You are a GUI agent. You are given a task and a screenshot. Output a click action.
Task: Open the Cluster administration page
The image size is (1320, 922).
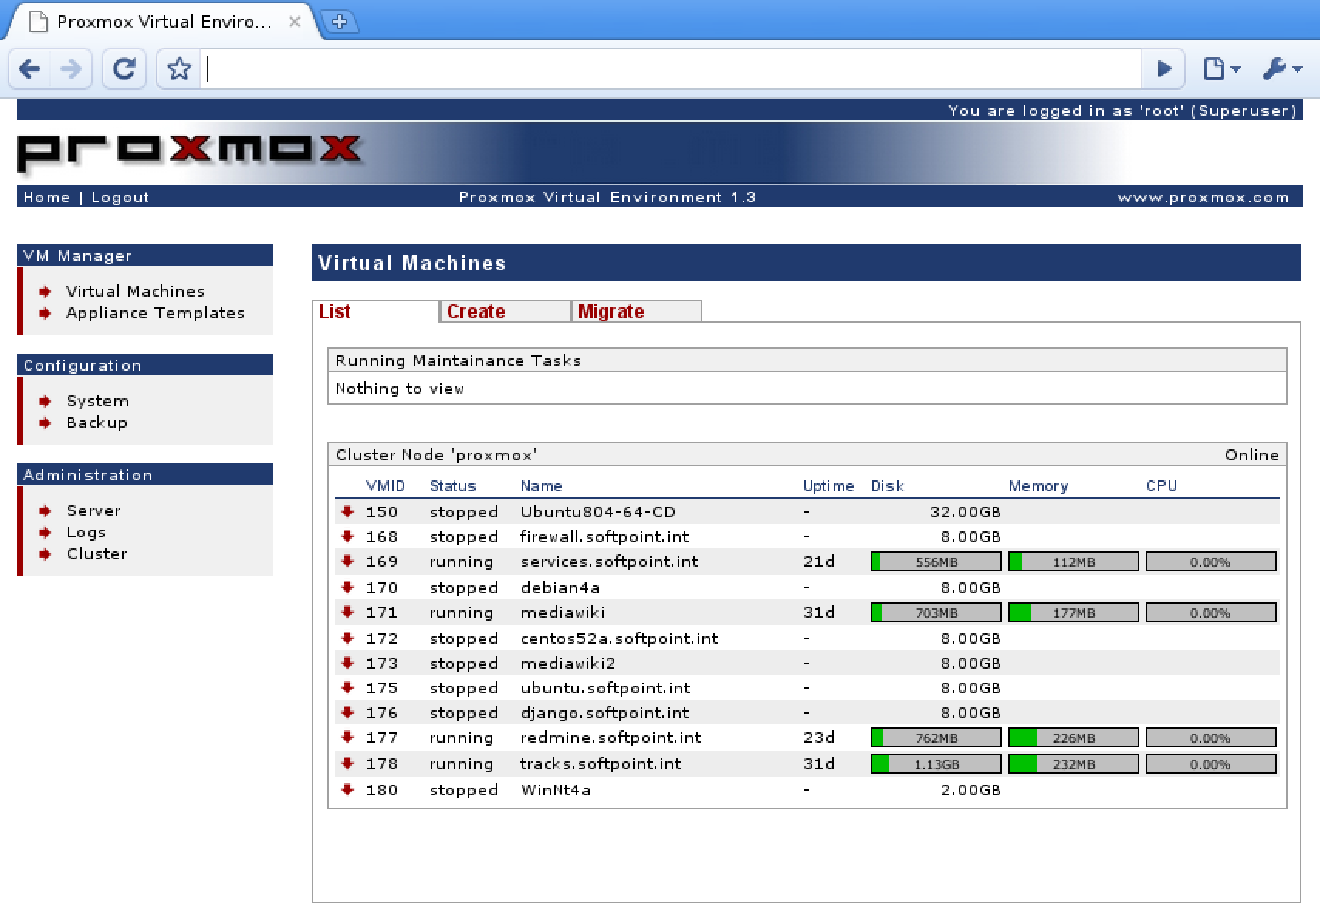97,554
